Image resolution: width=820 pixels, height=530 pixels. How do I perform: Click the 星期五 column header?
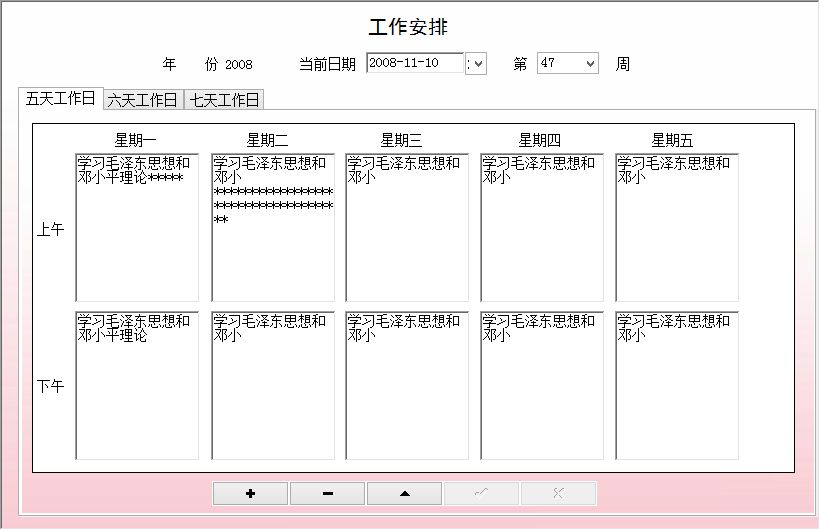672,140
